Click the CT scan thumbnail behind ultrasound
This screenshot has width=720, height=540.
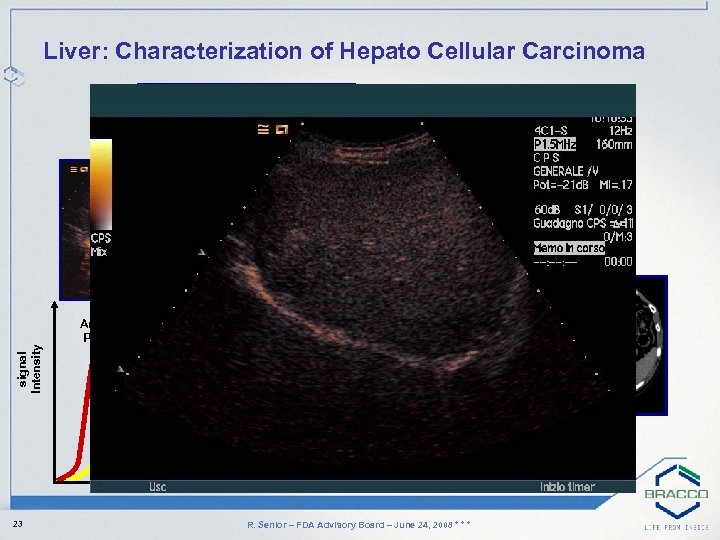point(652,345)
